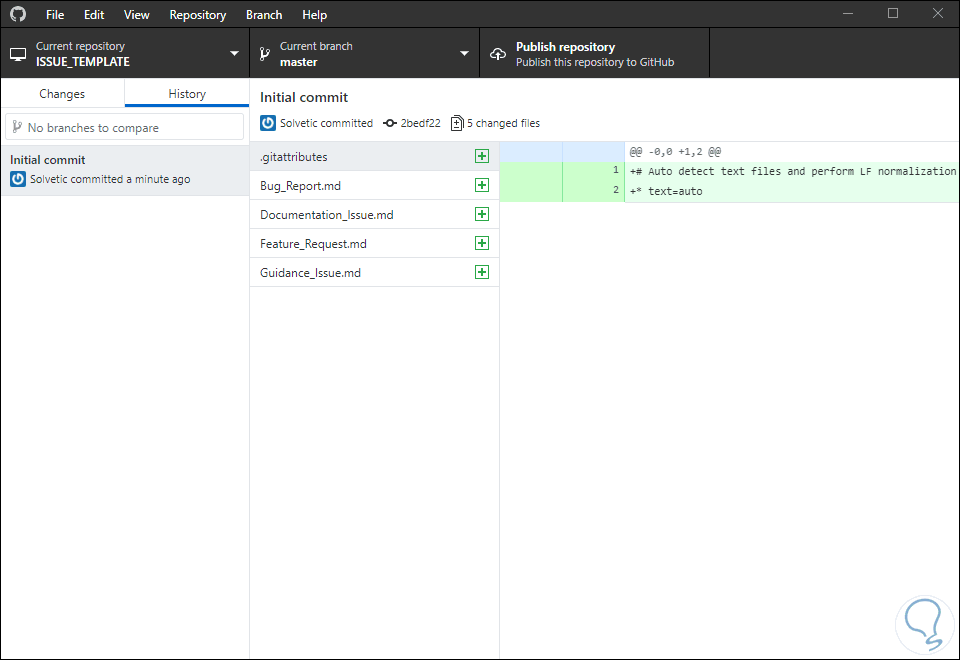Open the Repository menu
The image size is (960, 660).
(197, 15)
